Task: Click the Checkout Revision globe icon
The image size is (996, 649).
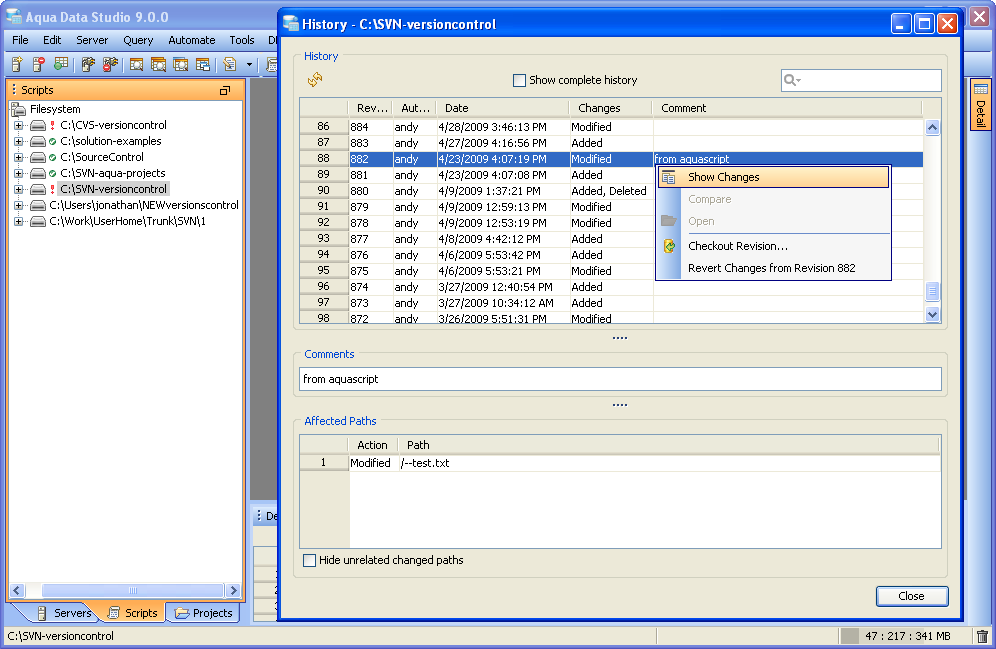Action: point(669,246)
